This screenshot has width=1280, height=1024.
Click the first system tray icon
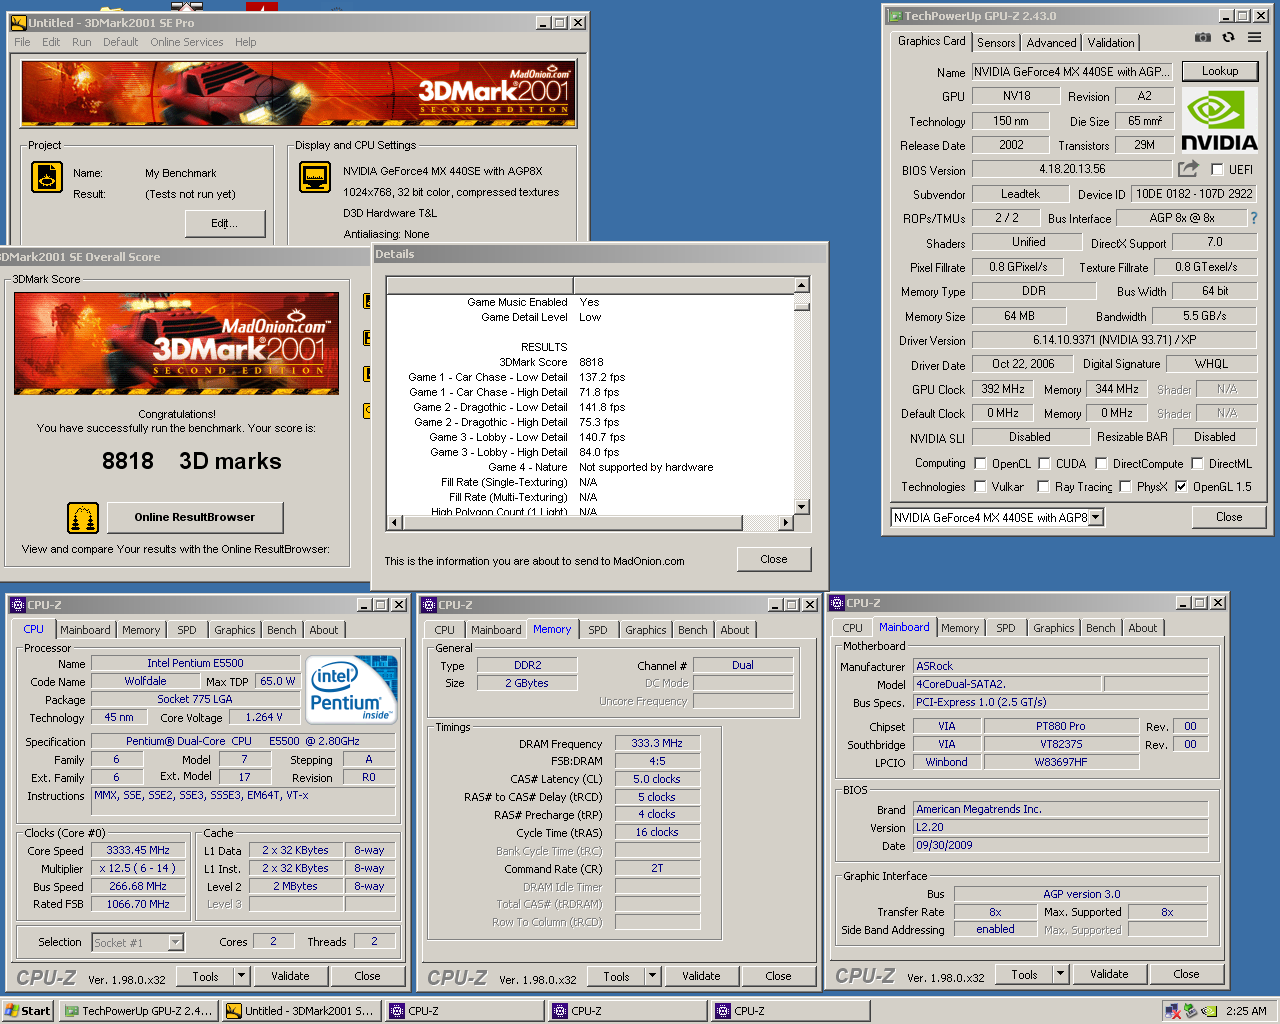coord(1172,1011)
